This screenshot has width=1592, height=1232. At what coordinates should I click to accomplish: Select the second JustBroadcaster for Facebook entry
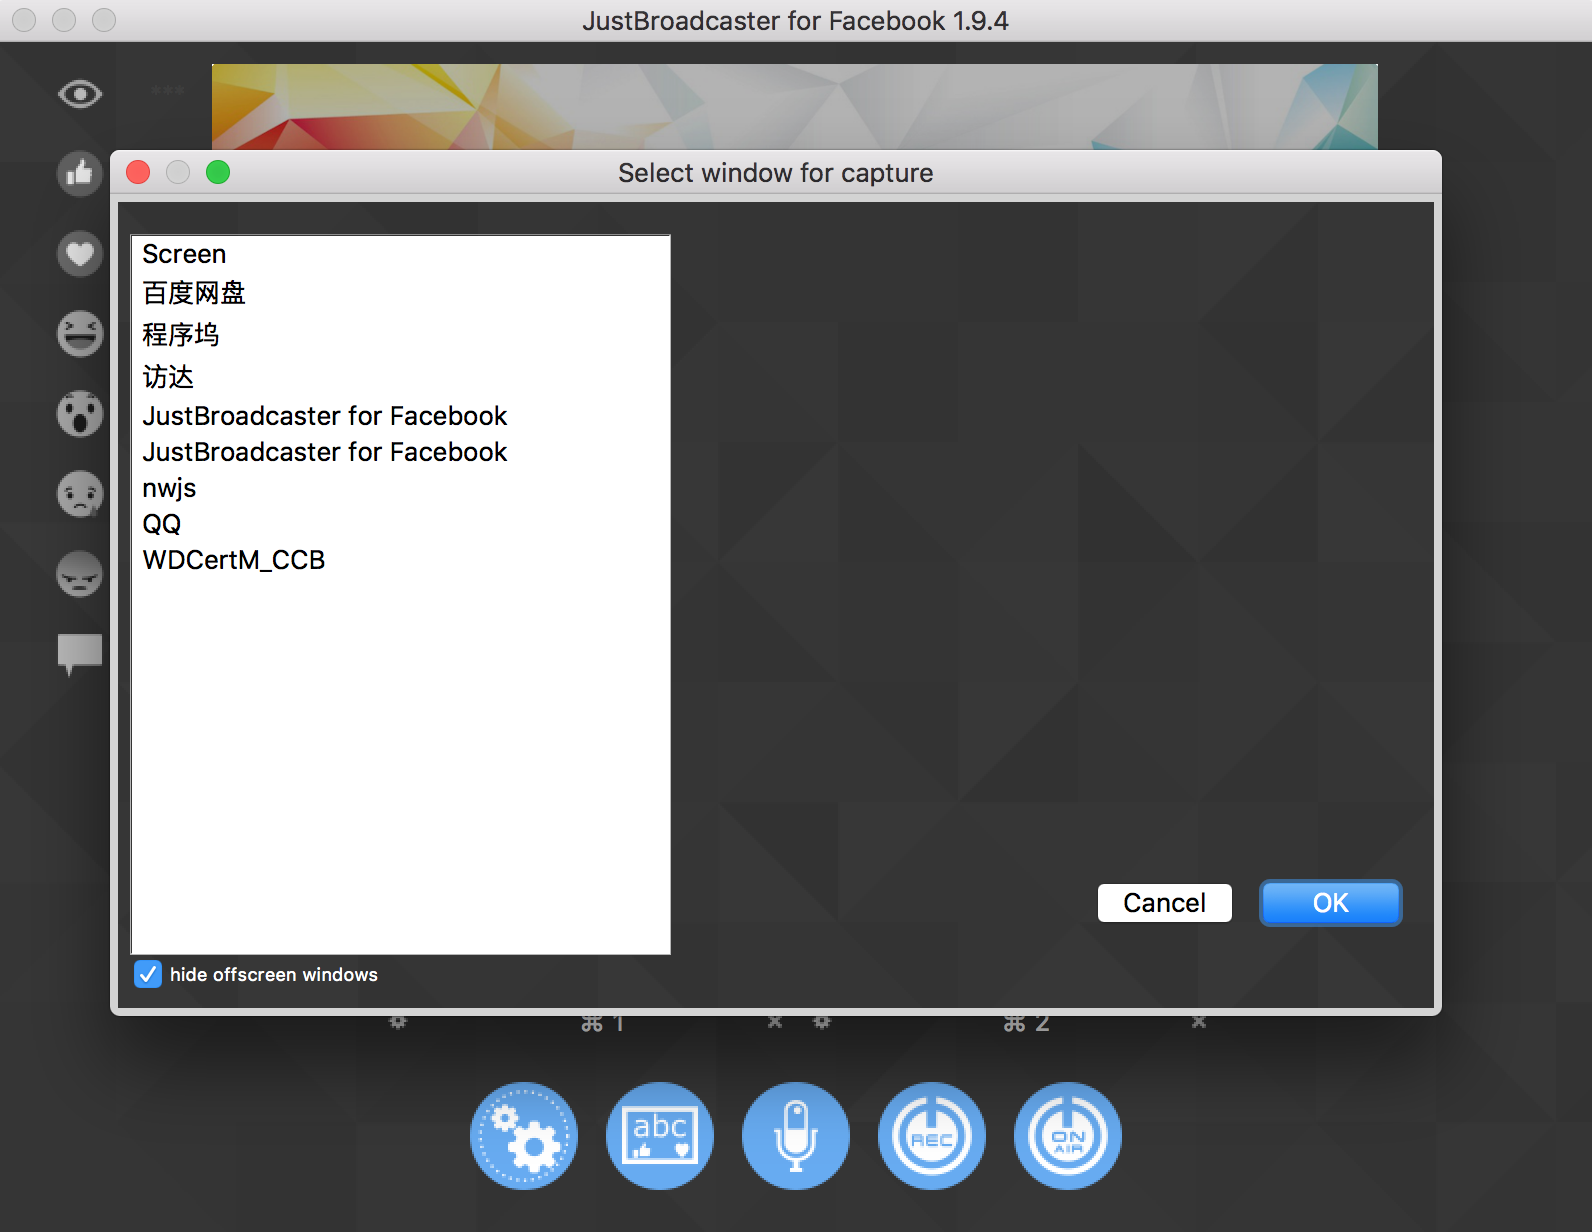400,452
